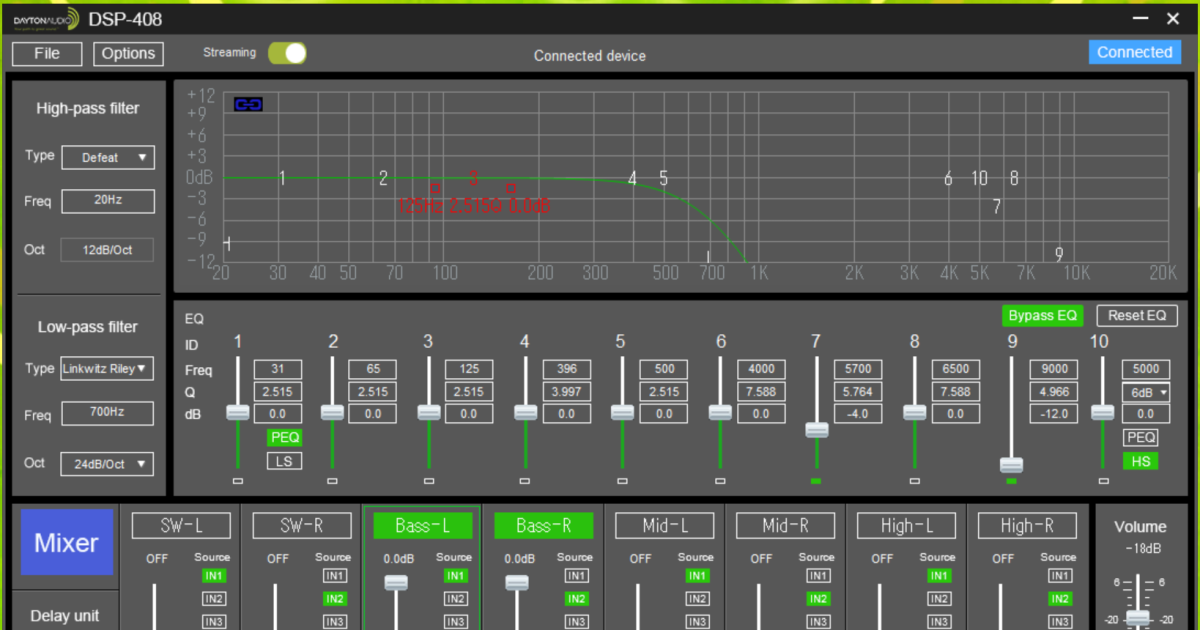Select the LS filter type for band 1
This screenshot has height=630, width=1200.
(x=284, y=460)
